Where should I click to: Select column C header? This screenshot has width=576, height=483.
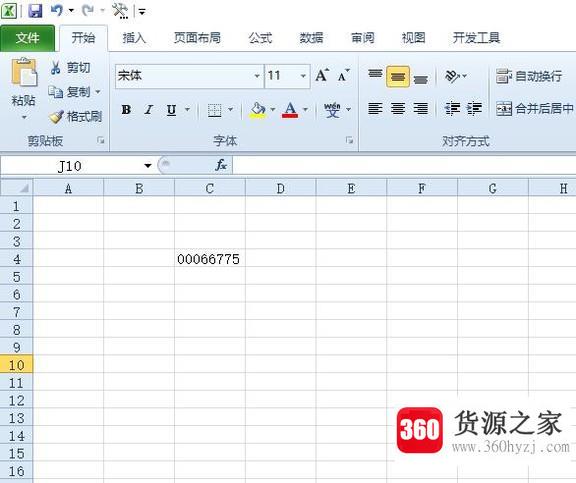[210, 188]
